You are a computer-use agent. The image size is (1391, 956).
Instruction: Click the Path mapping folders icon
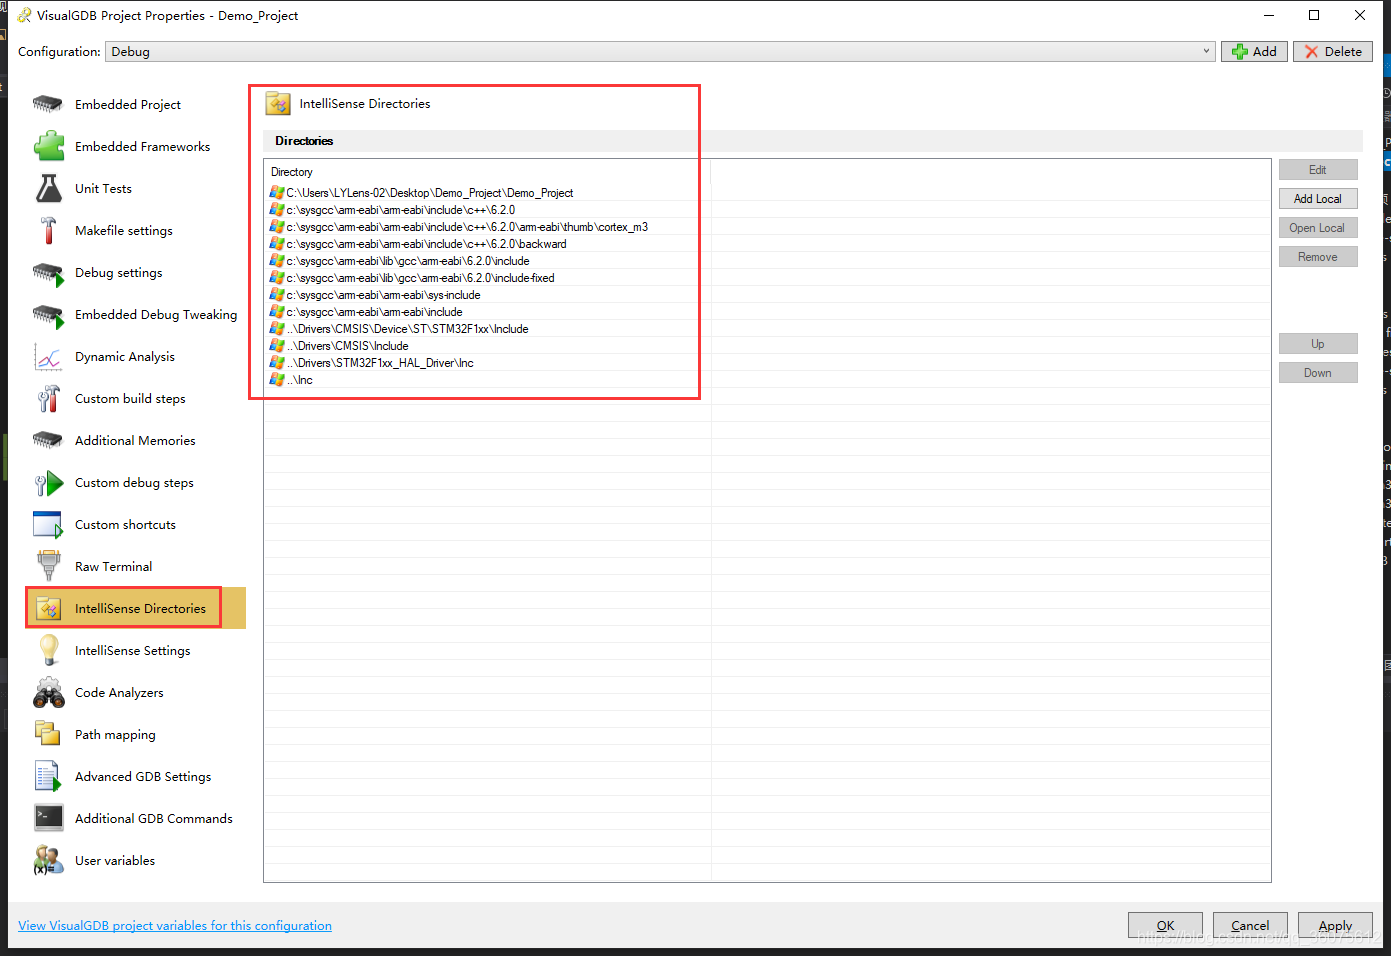pos(48,734)
